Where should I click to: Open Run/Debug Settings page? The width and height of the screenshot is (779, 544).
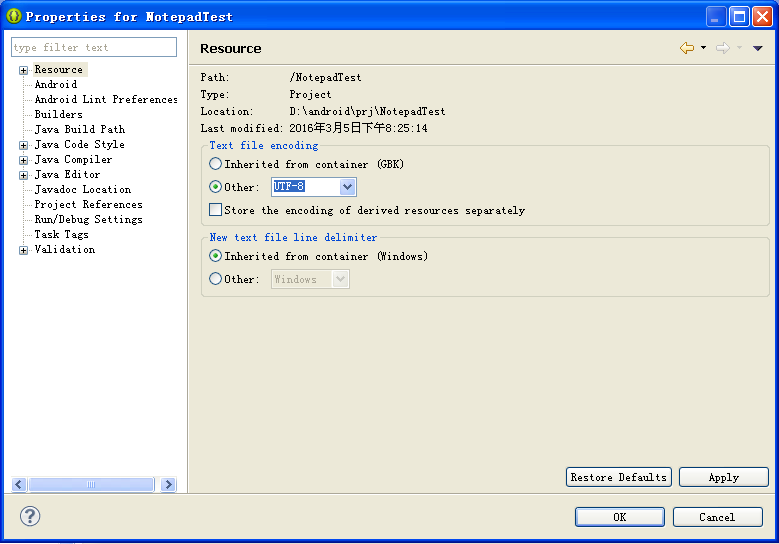[88, 219]
